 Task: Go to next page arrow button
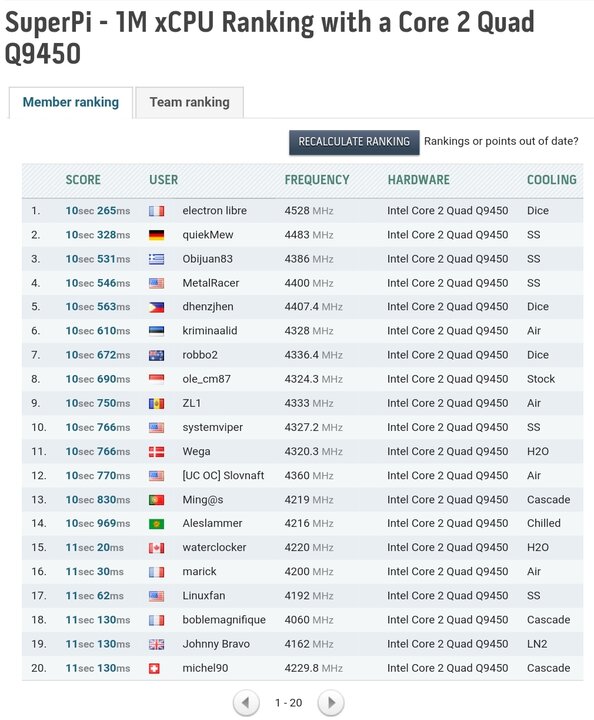click(331, 703)
